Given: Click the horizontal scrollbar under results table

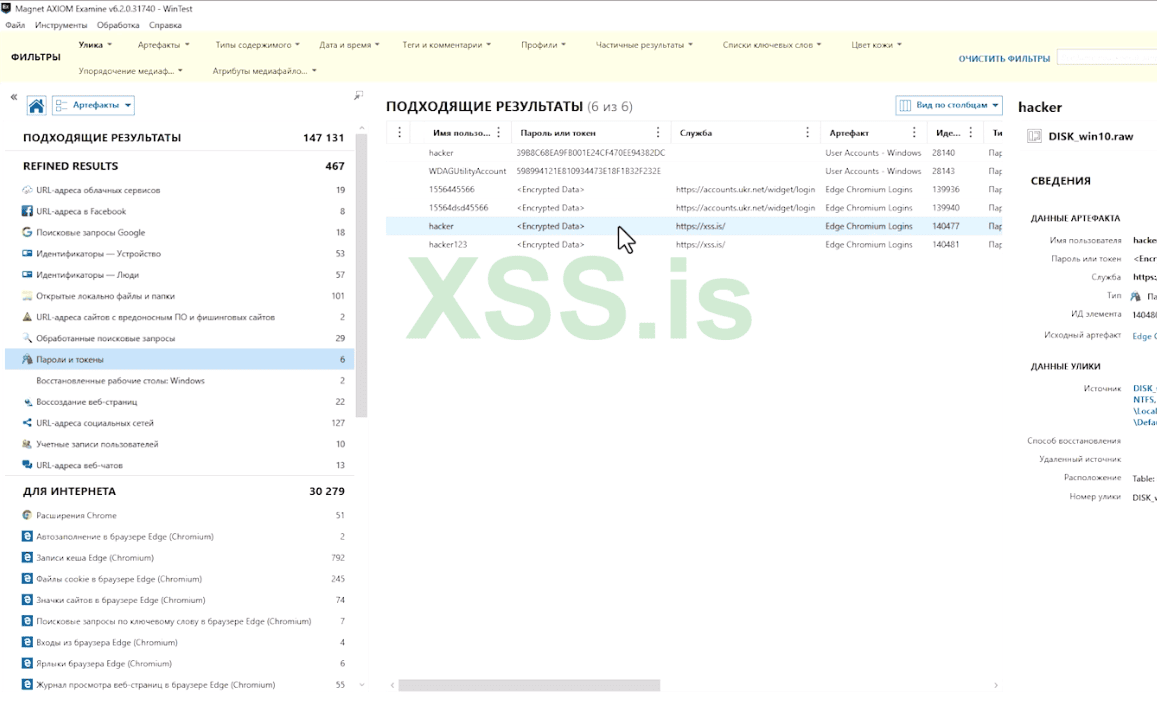Looking at the screenshot, I should pyautogui.click(x=529, y=686).
